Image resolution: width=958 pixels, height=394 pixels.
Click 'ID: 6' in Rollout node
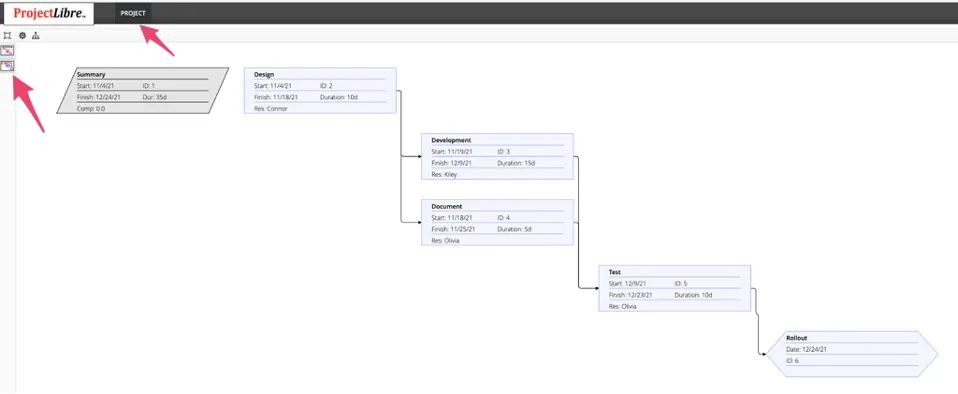tap(792, 361)
